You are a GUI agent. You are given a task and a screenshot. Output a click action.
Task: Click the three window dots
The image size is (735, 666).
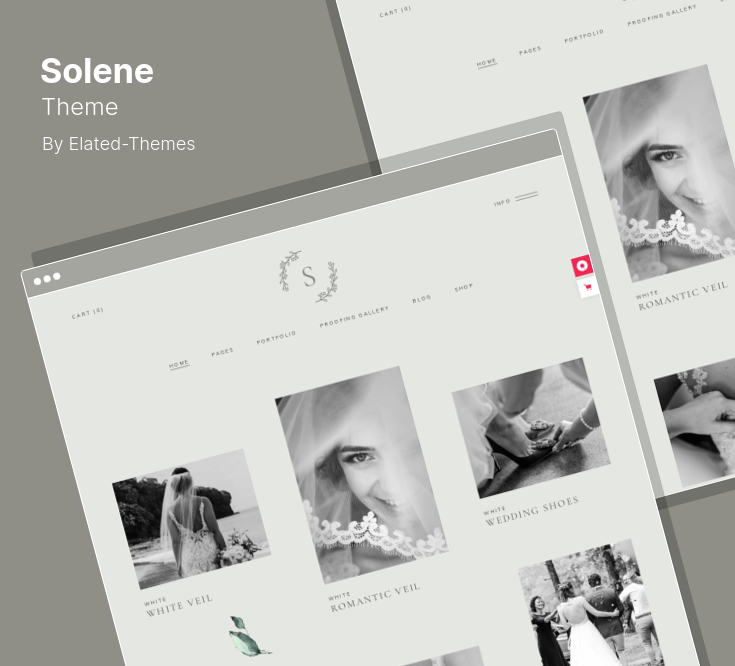click(47, 279)
